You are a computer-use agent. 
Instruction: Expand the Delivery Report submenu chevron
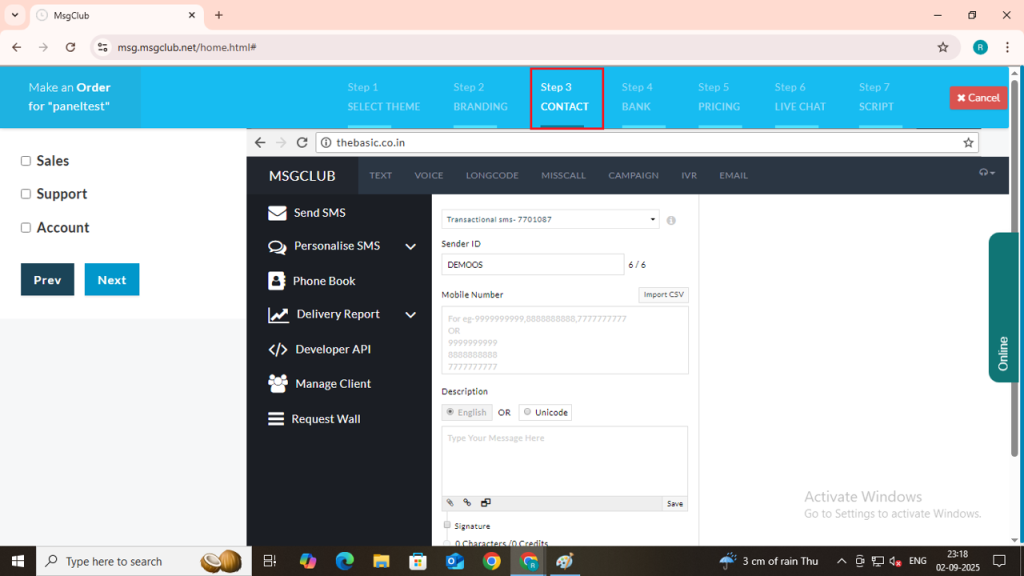[x=411, y=315]
